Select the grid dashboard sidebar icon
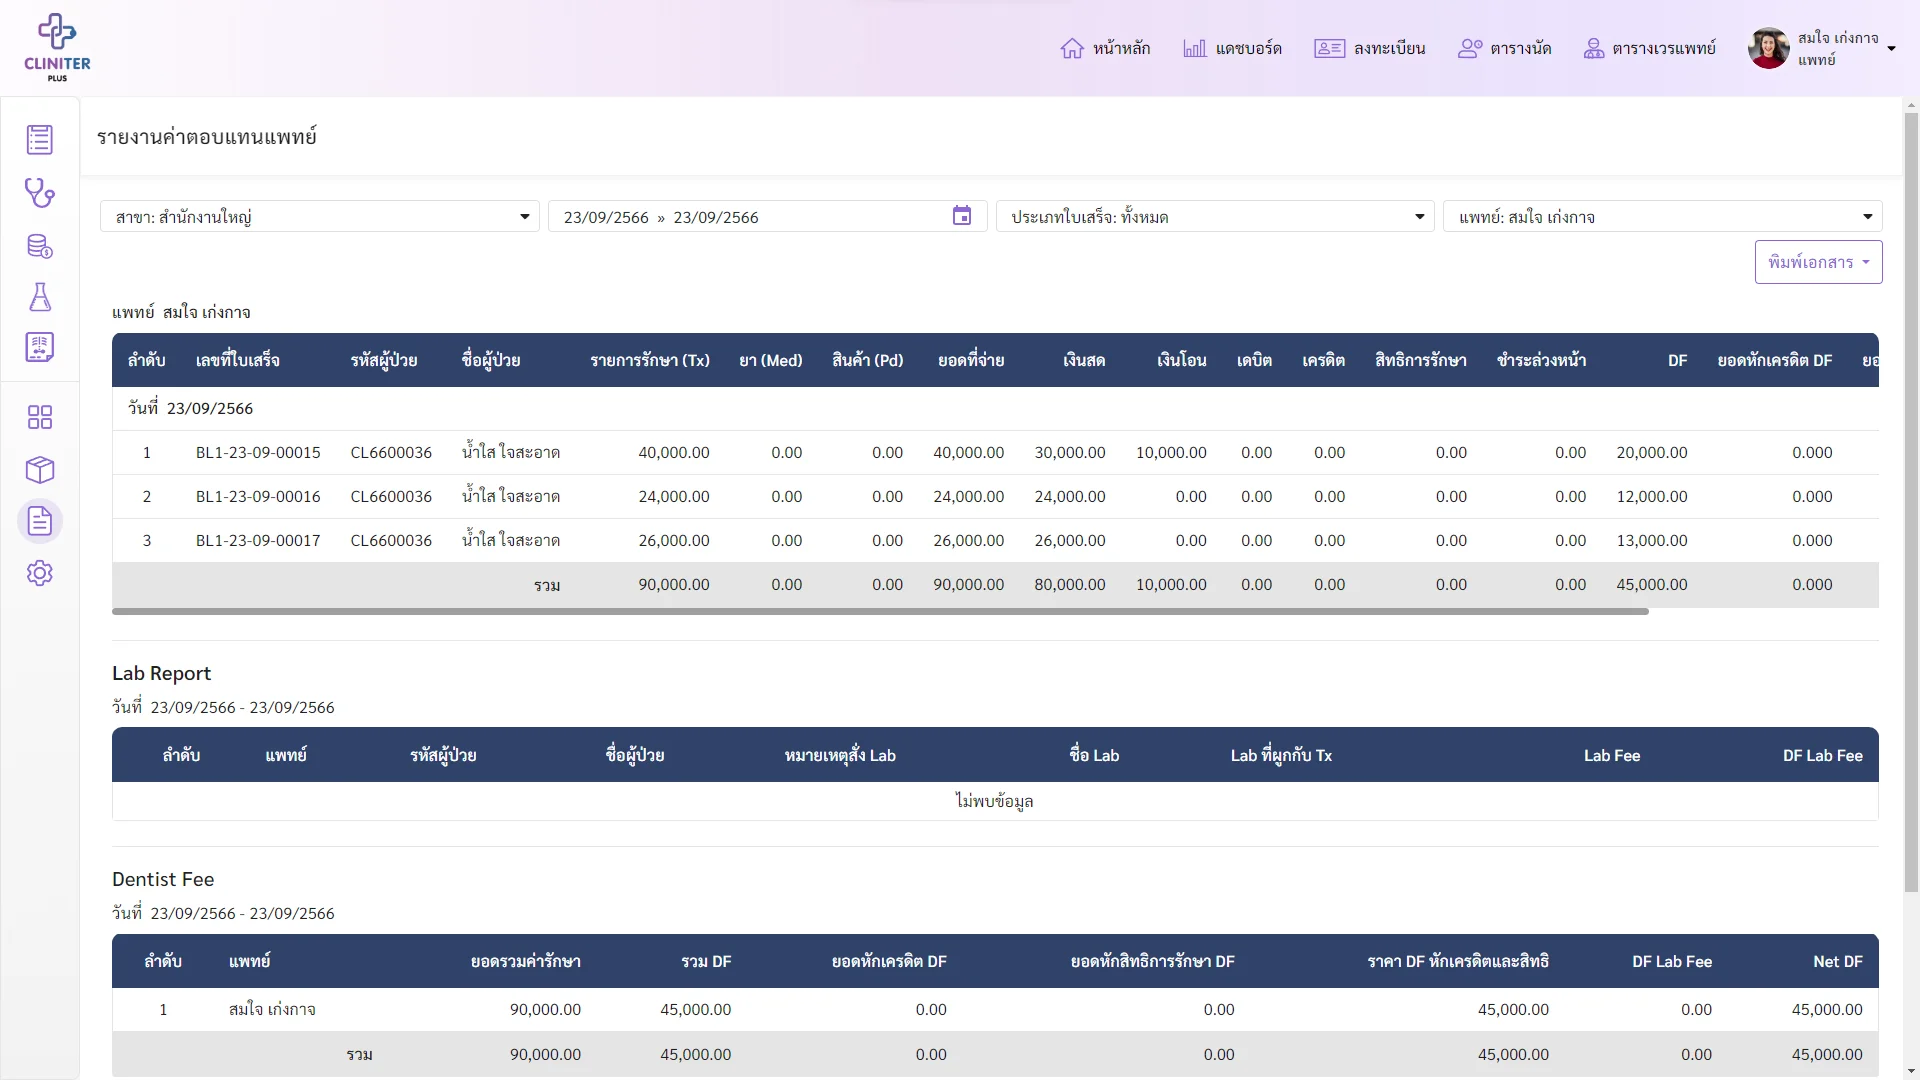The height and width of the screenshot is (1080, 1920). (x=40, y=417)
